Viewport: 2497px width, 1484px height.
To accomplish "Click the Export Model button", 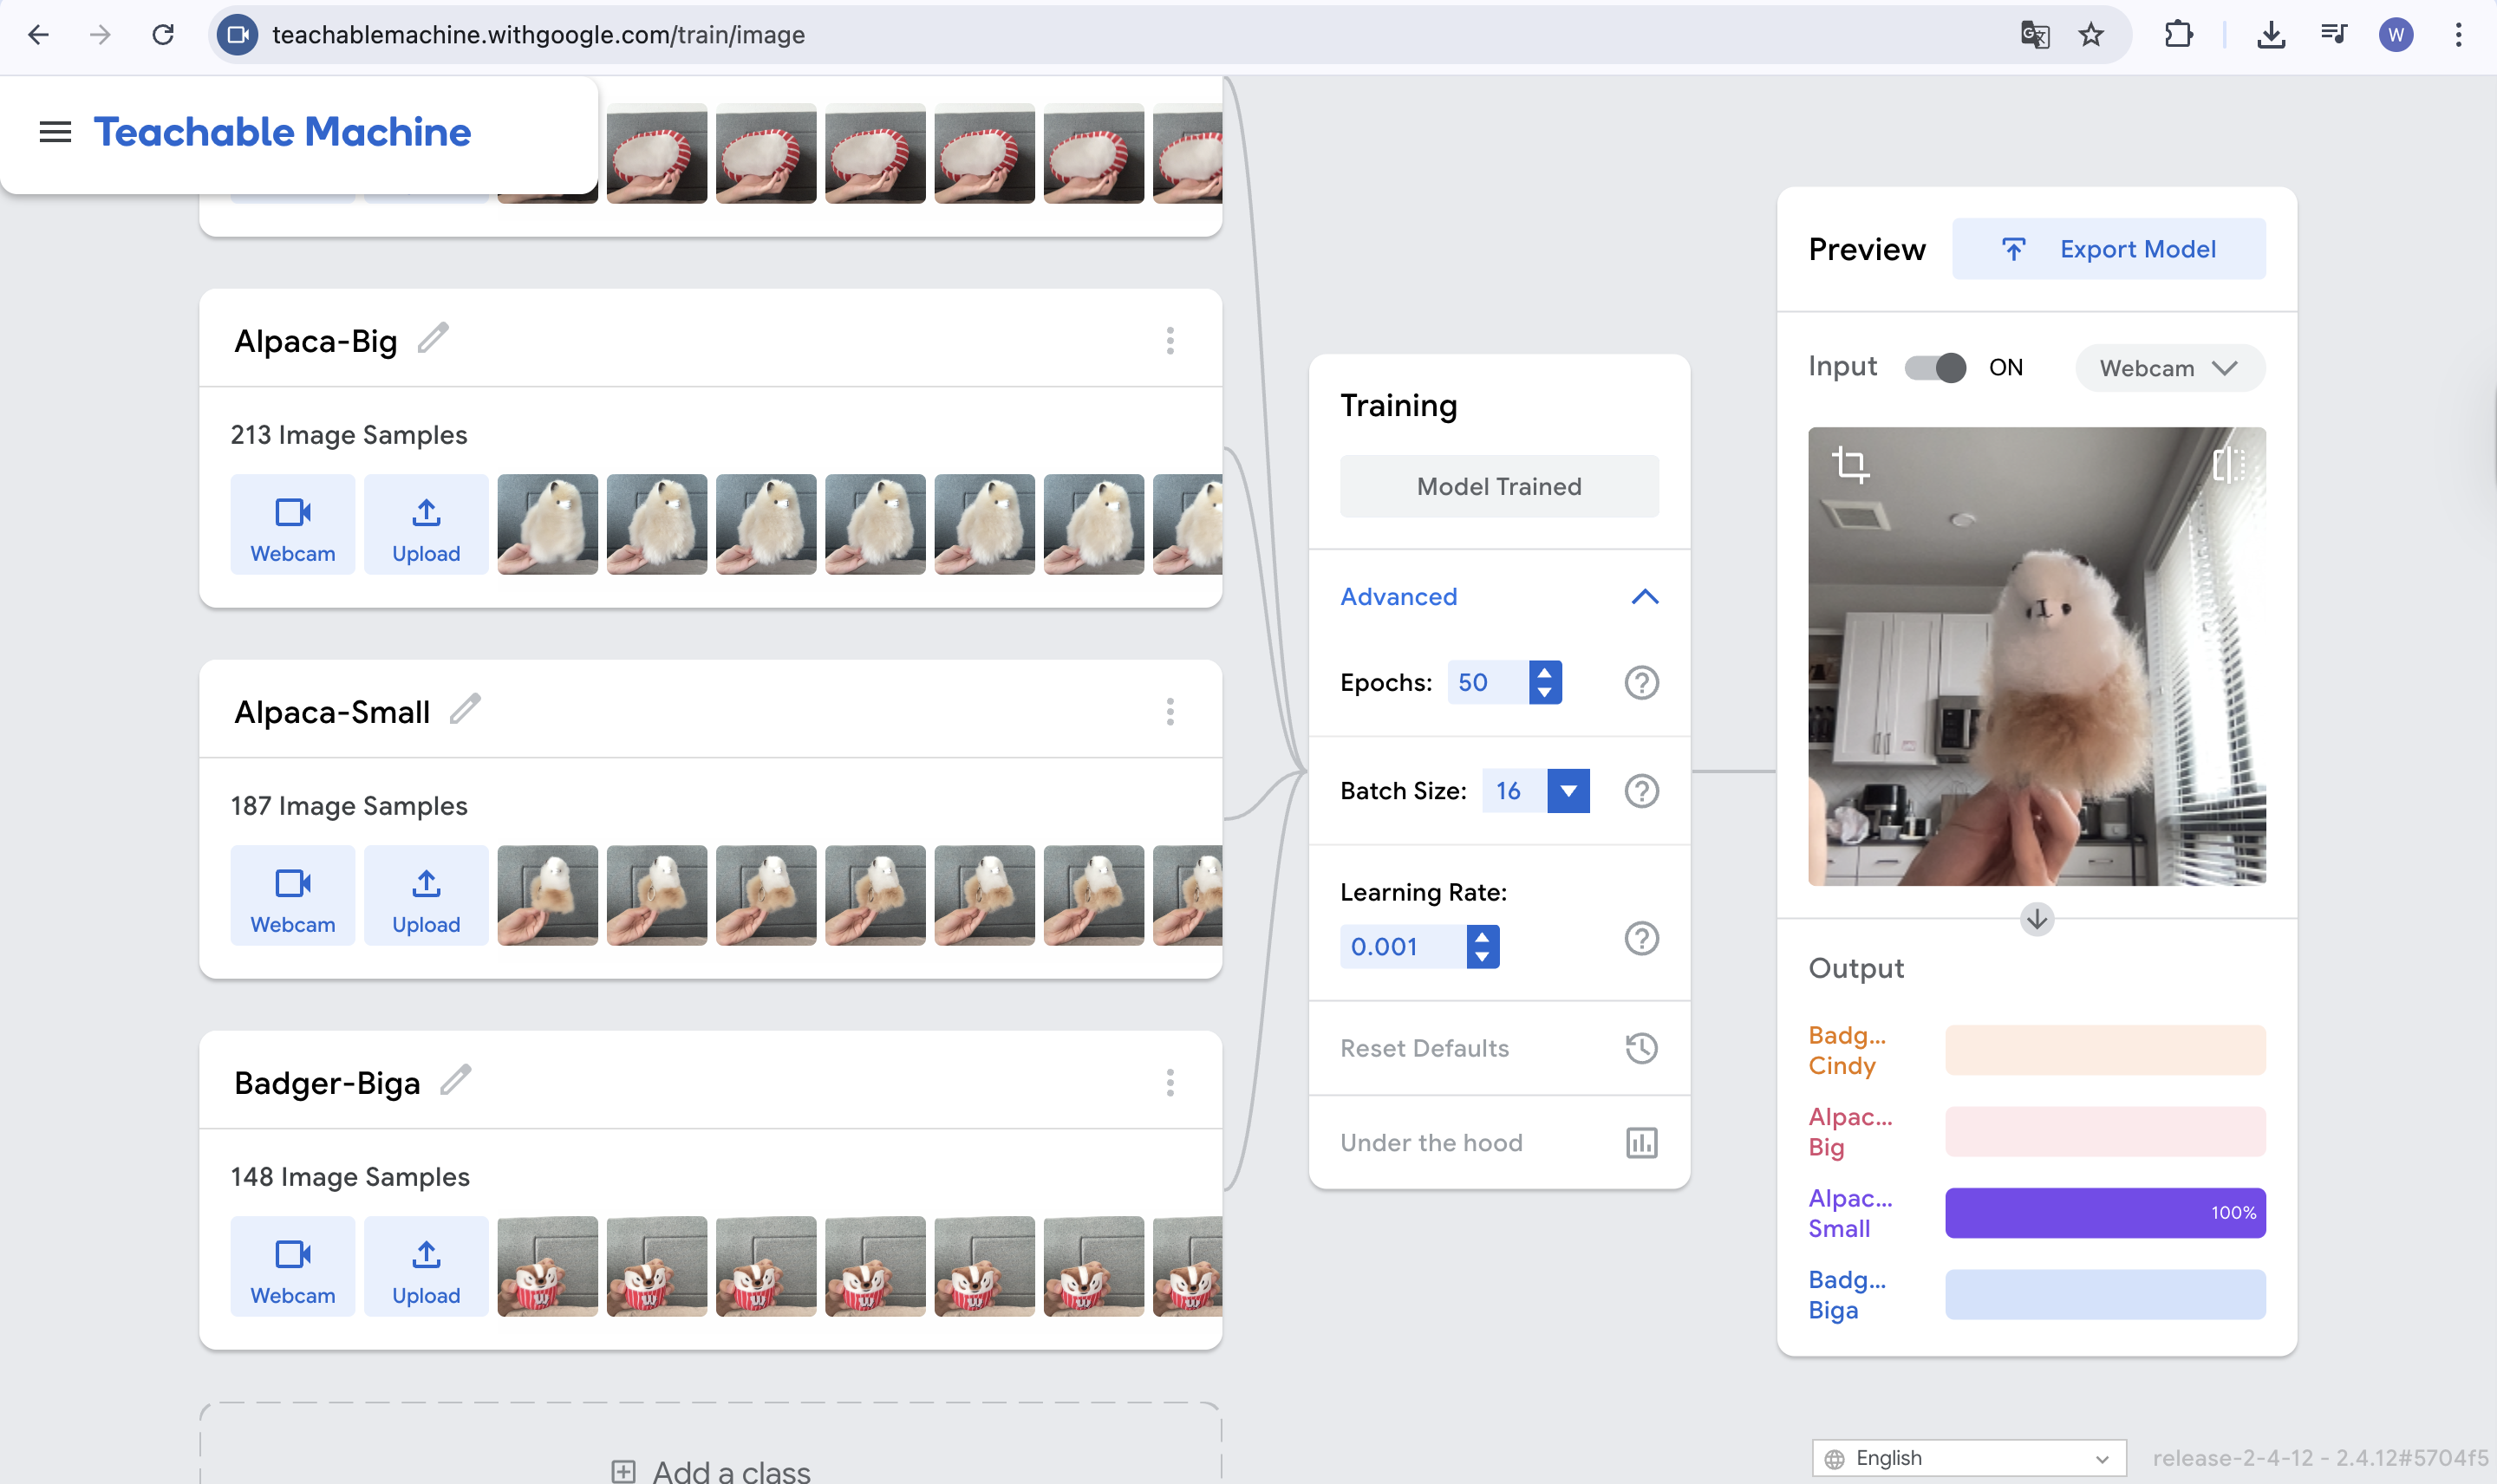I will pos(2108,249).
